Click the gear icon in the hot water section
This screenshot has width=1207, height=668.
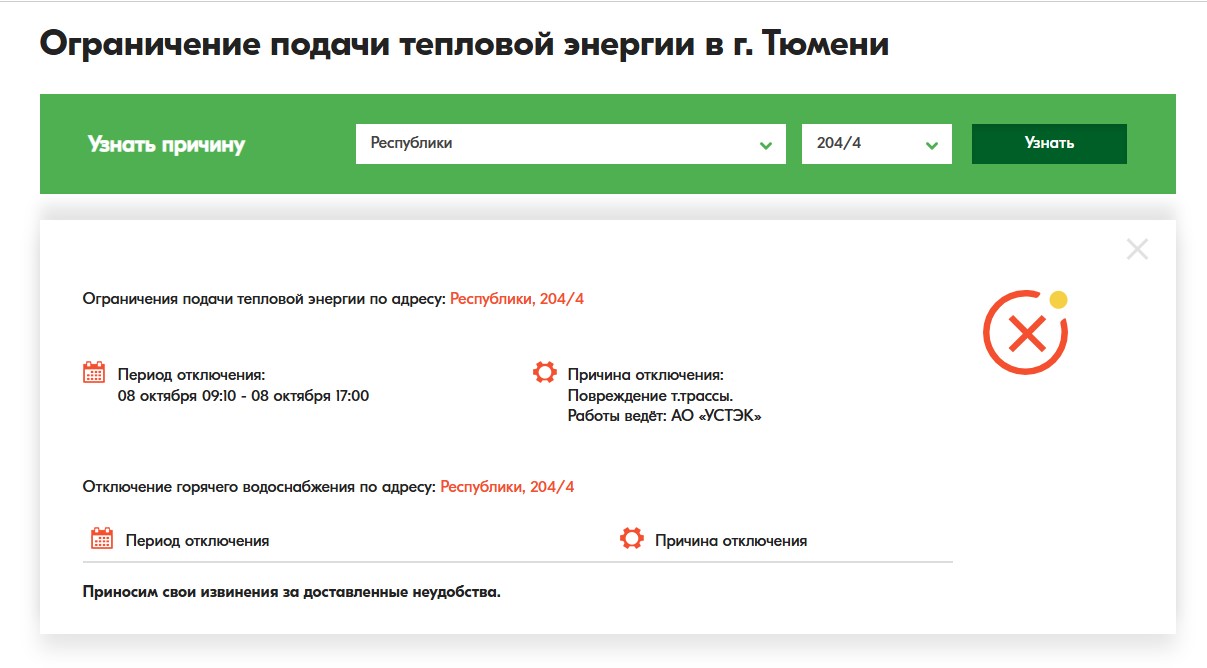(631, 539)
